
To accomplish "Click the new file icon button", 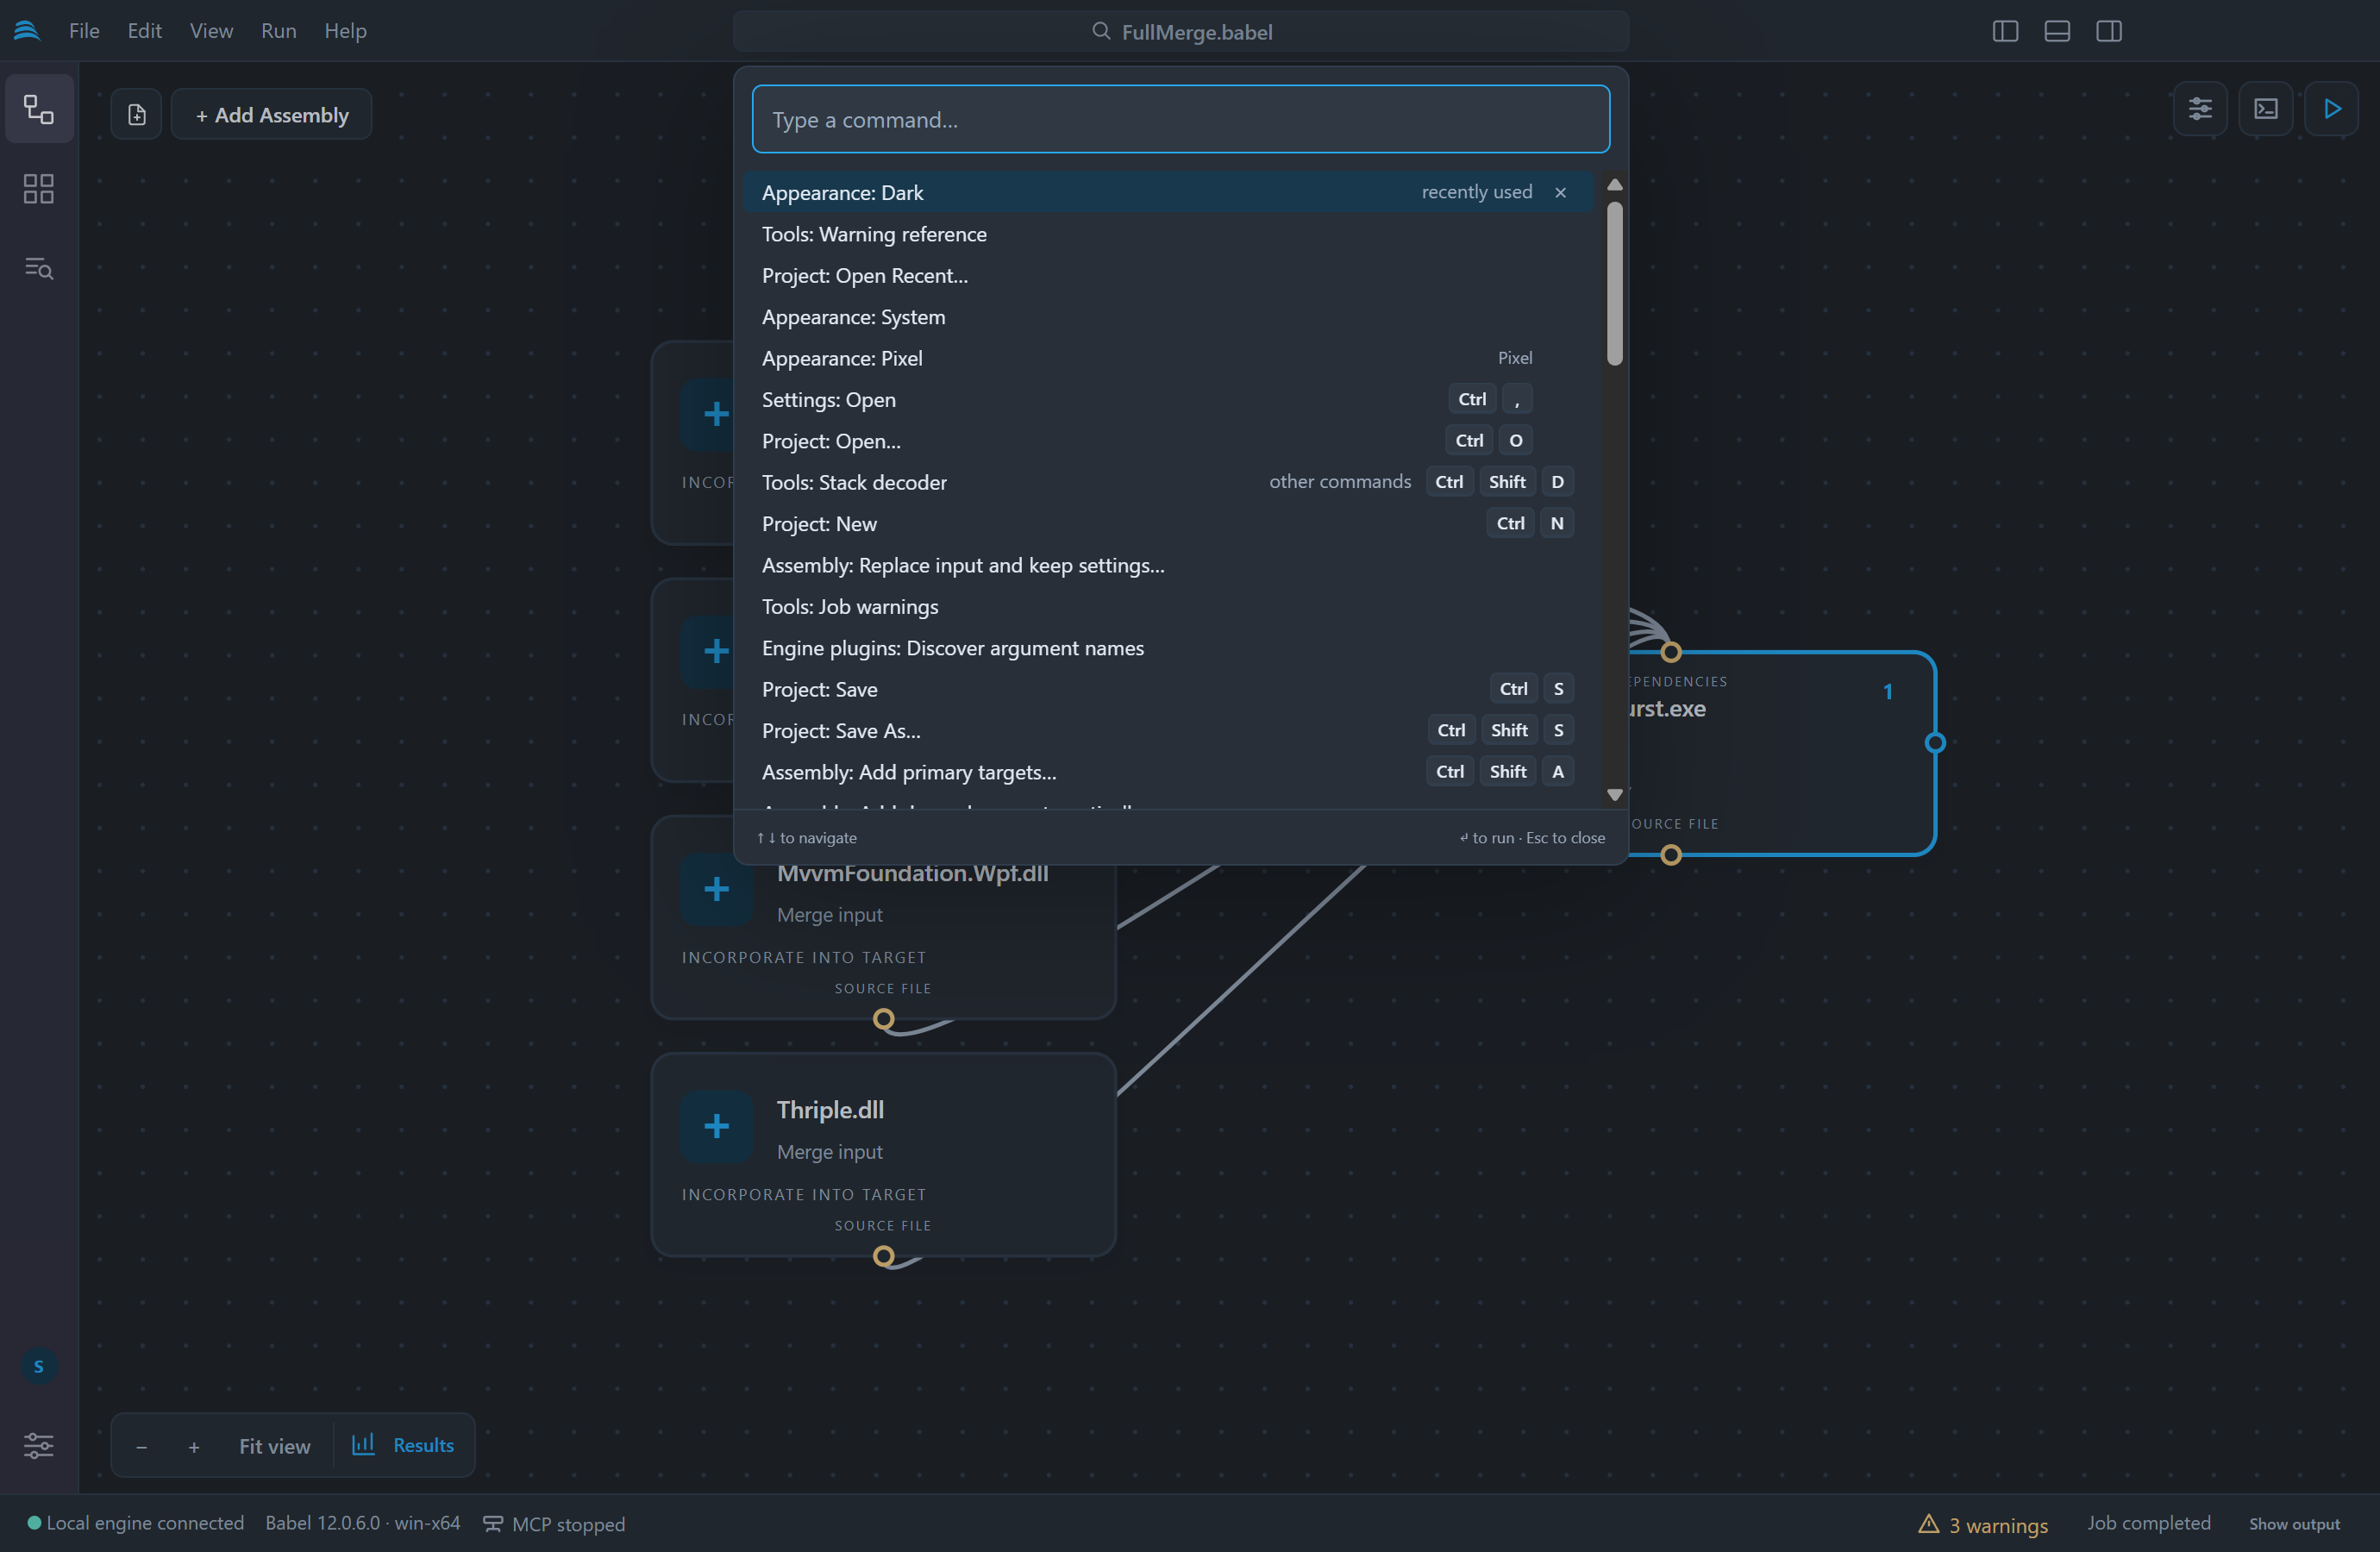I will (x=137, y=115).
